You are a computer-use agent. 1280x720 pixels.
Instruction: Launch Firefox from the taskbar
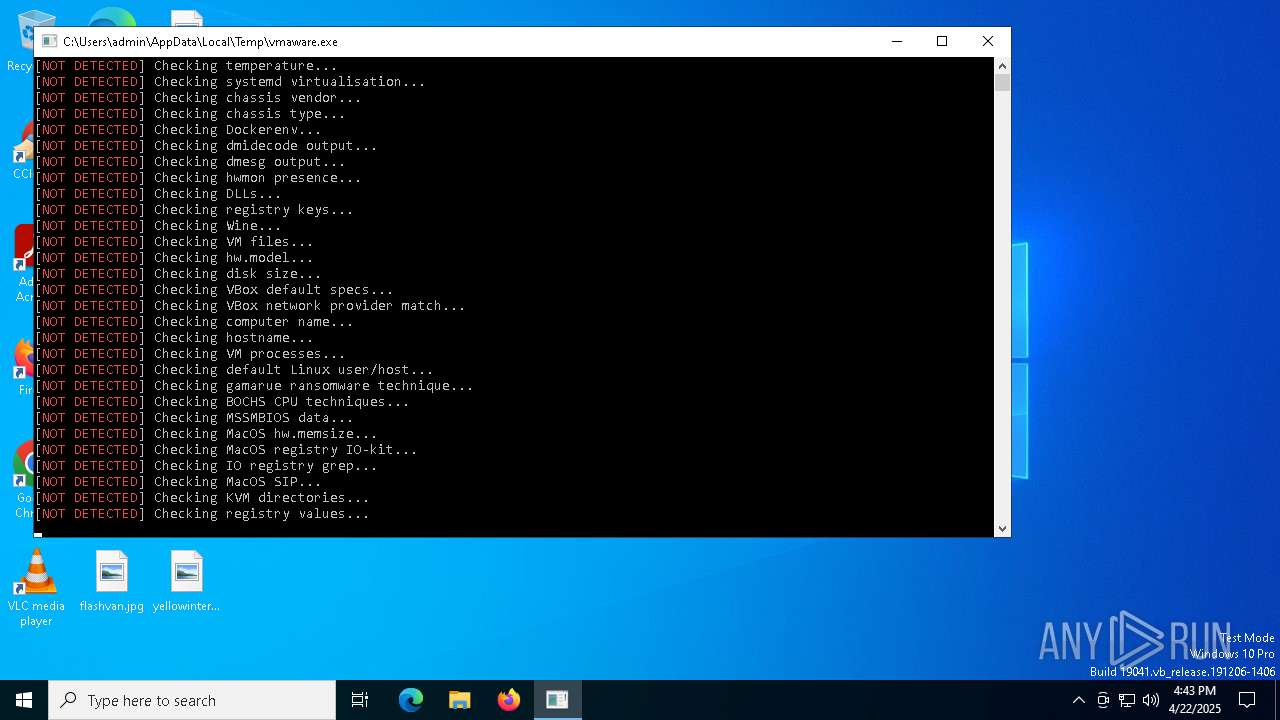click(x=509, y=700)
